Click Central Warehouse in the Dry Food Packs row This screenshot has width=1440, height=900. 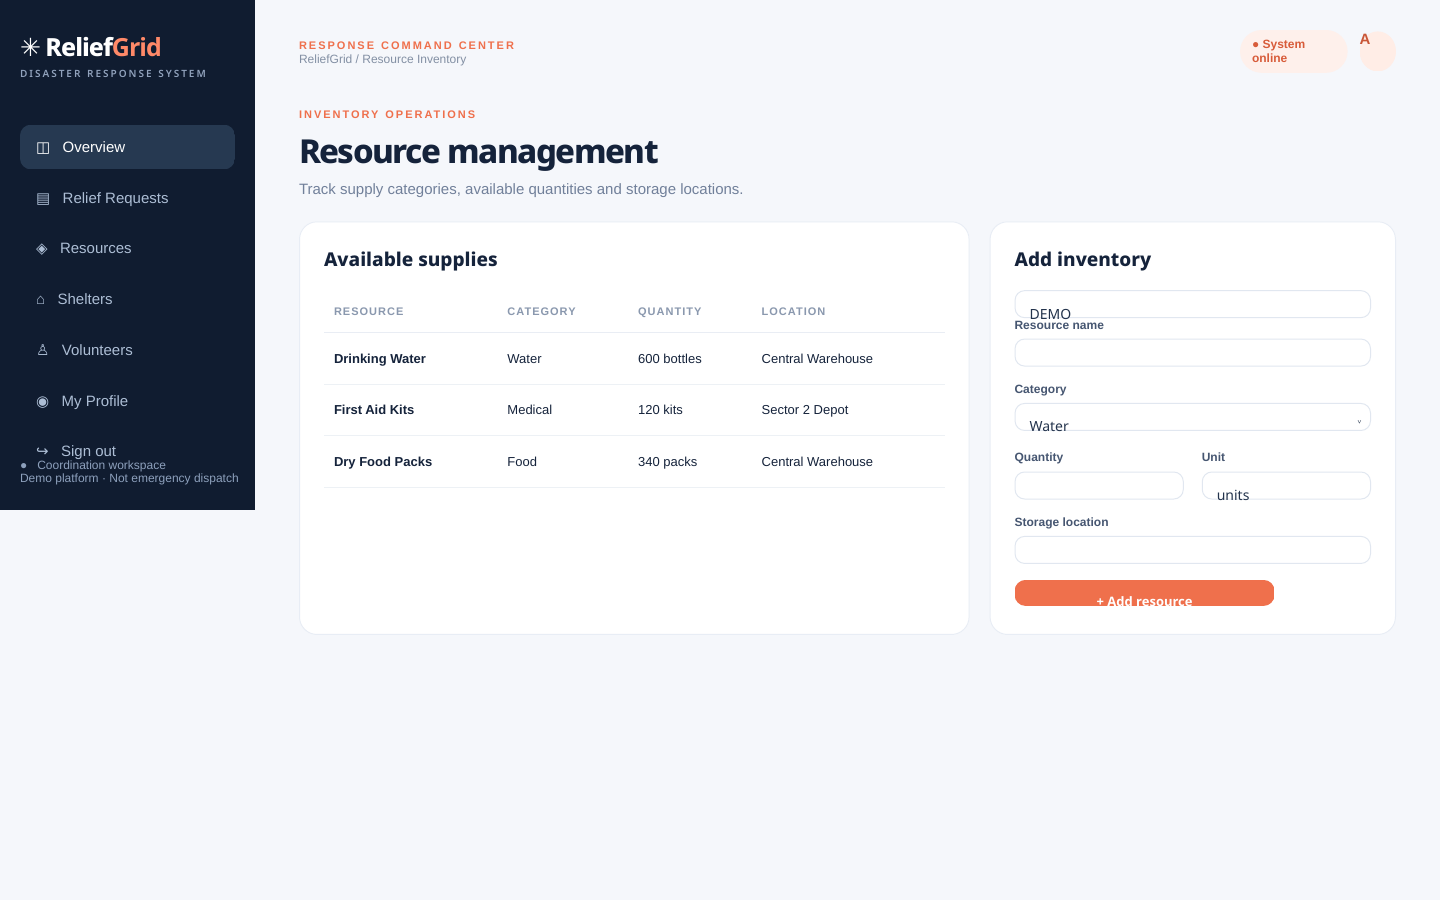817,462
